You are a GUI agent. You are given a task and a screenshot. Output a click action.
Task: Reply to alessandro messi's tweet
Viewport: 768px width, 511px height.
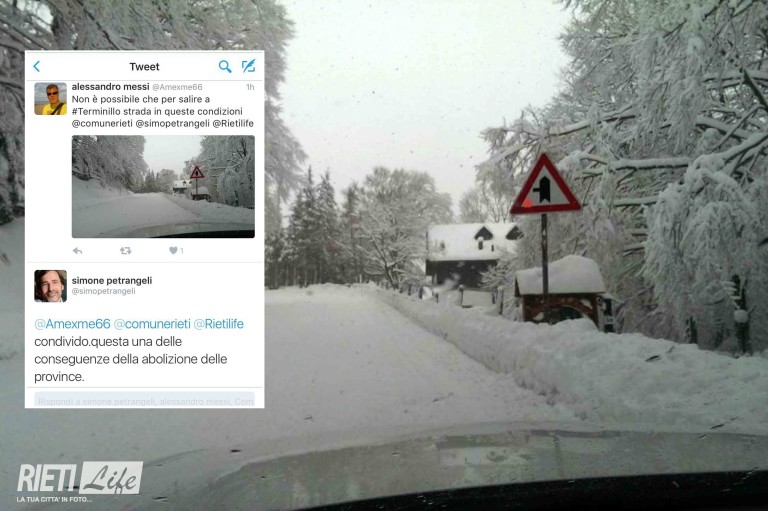coord(77,251)
